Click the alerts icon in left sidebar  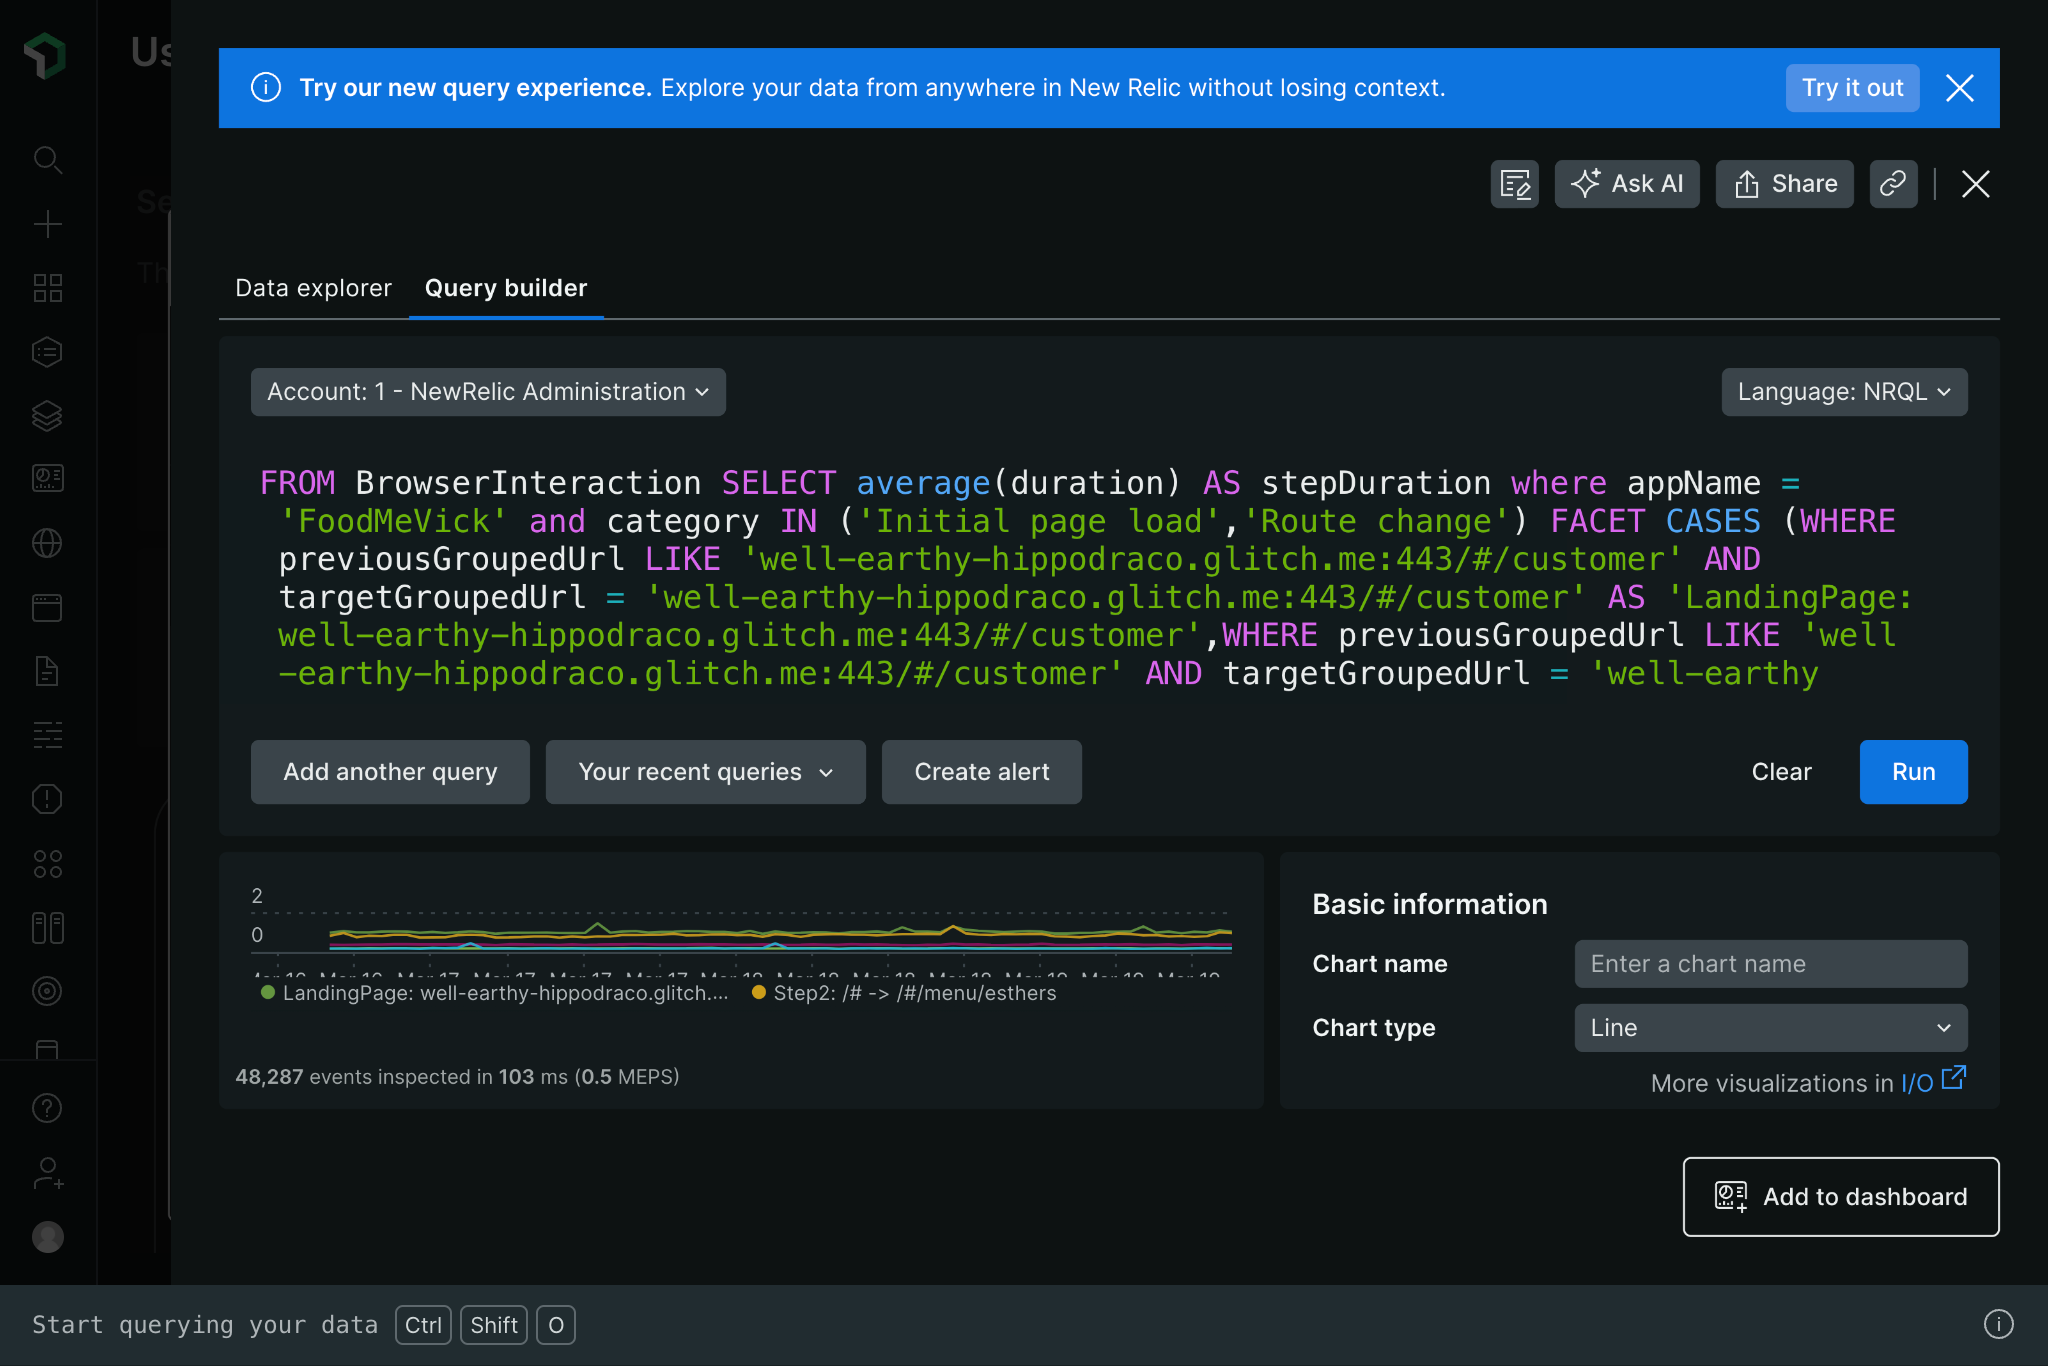click(47, 799)
